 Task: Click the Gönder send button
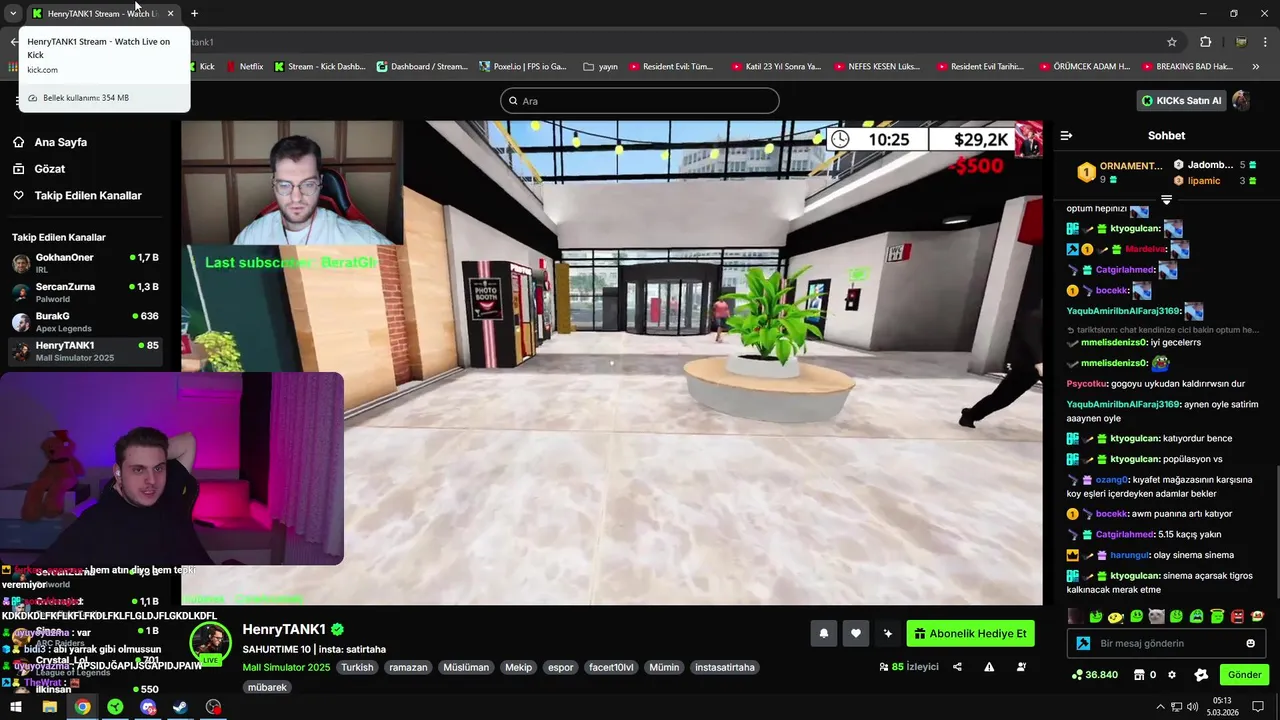(1244, 675)
